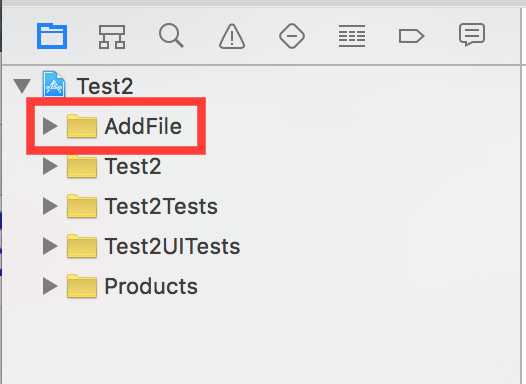Select the Test2UITests folder

pos(153,246)
